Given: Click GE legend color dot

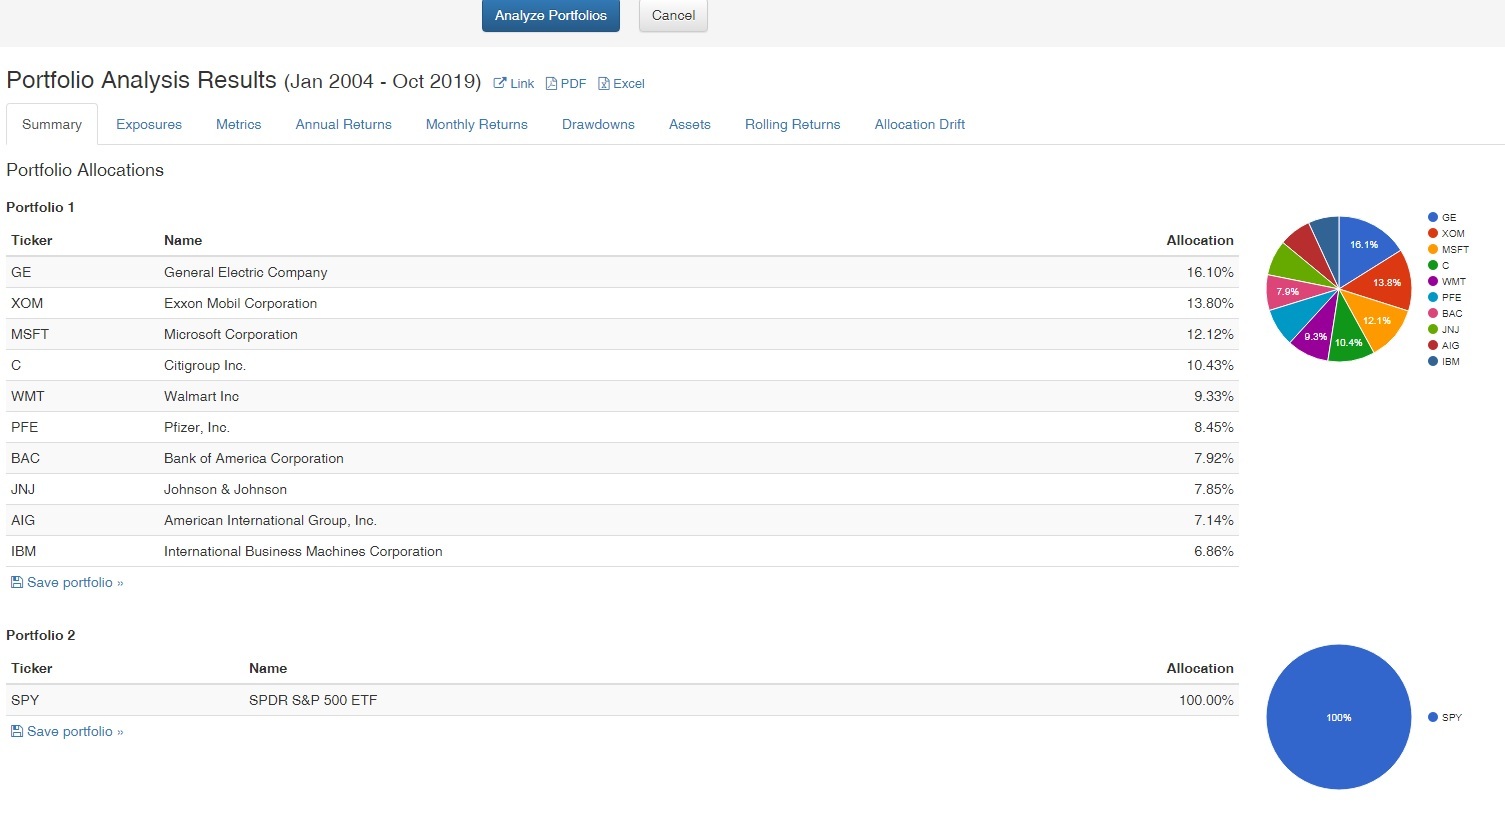Looking at the screenshot, I should (x=1433, y=217).
